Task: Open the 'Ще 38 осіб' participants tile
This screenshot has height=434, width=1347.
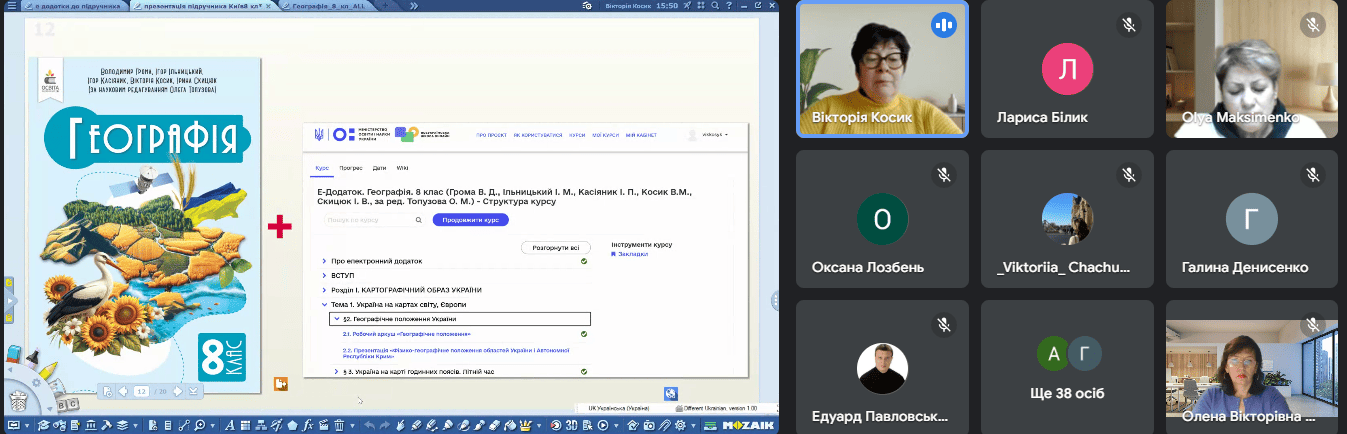Action: (1068, 368)
